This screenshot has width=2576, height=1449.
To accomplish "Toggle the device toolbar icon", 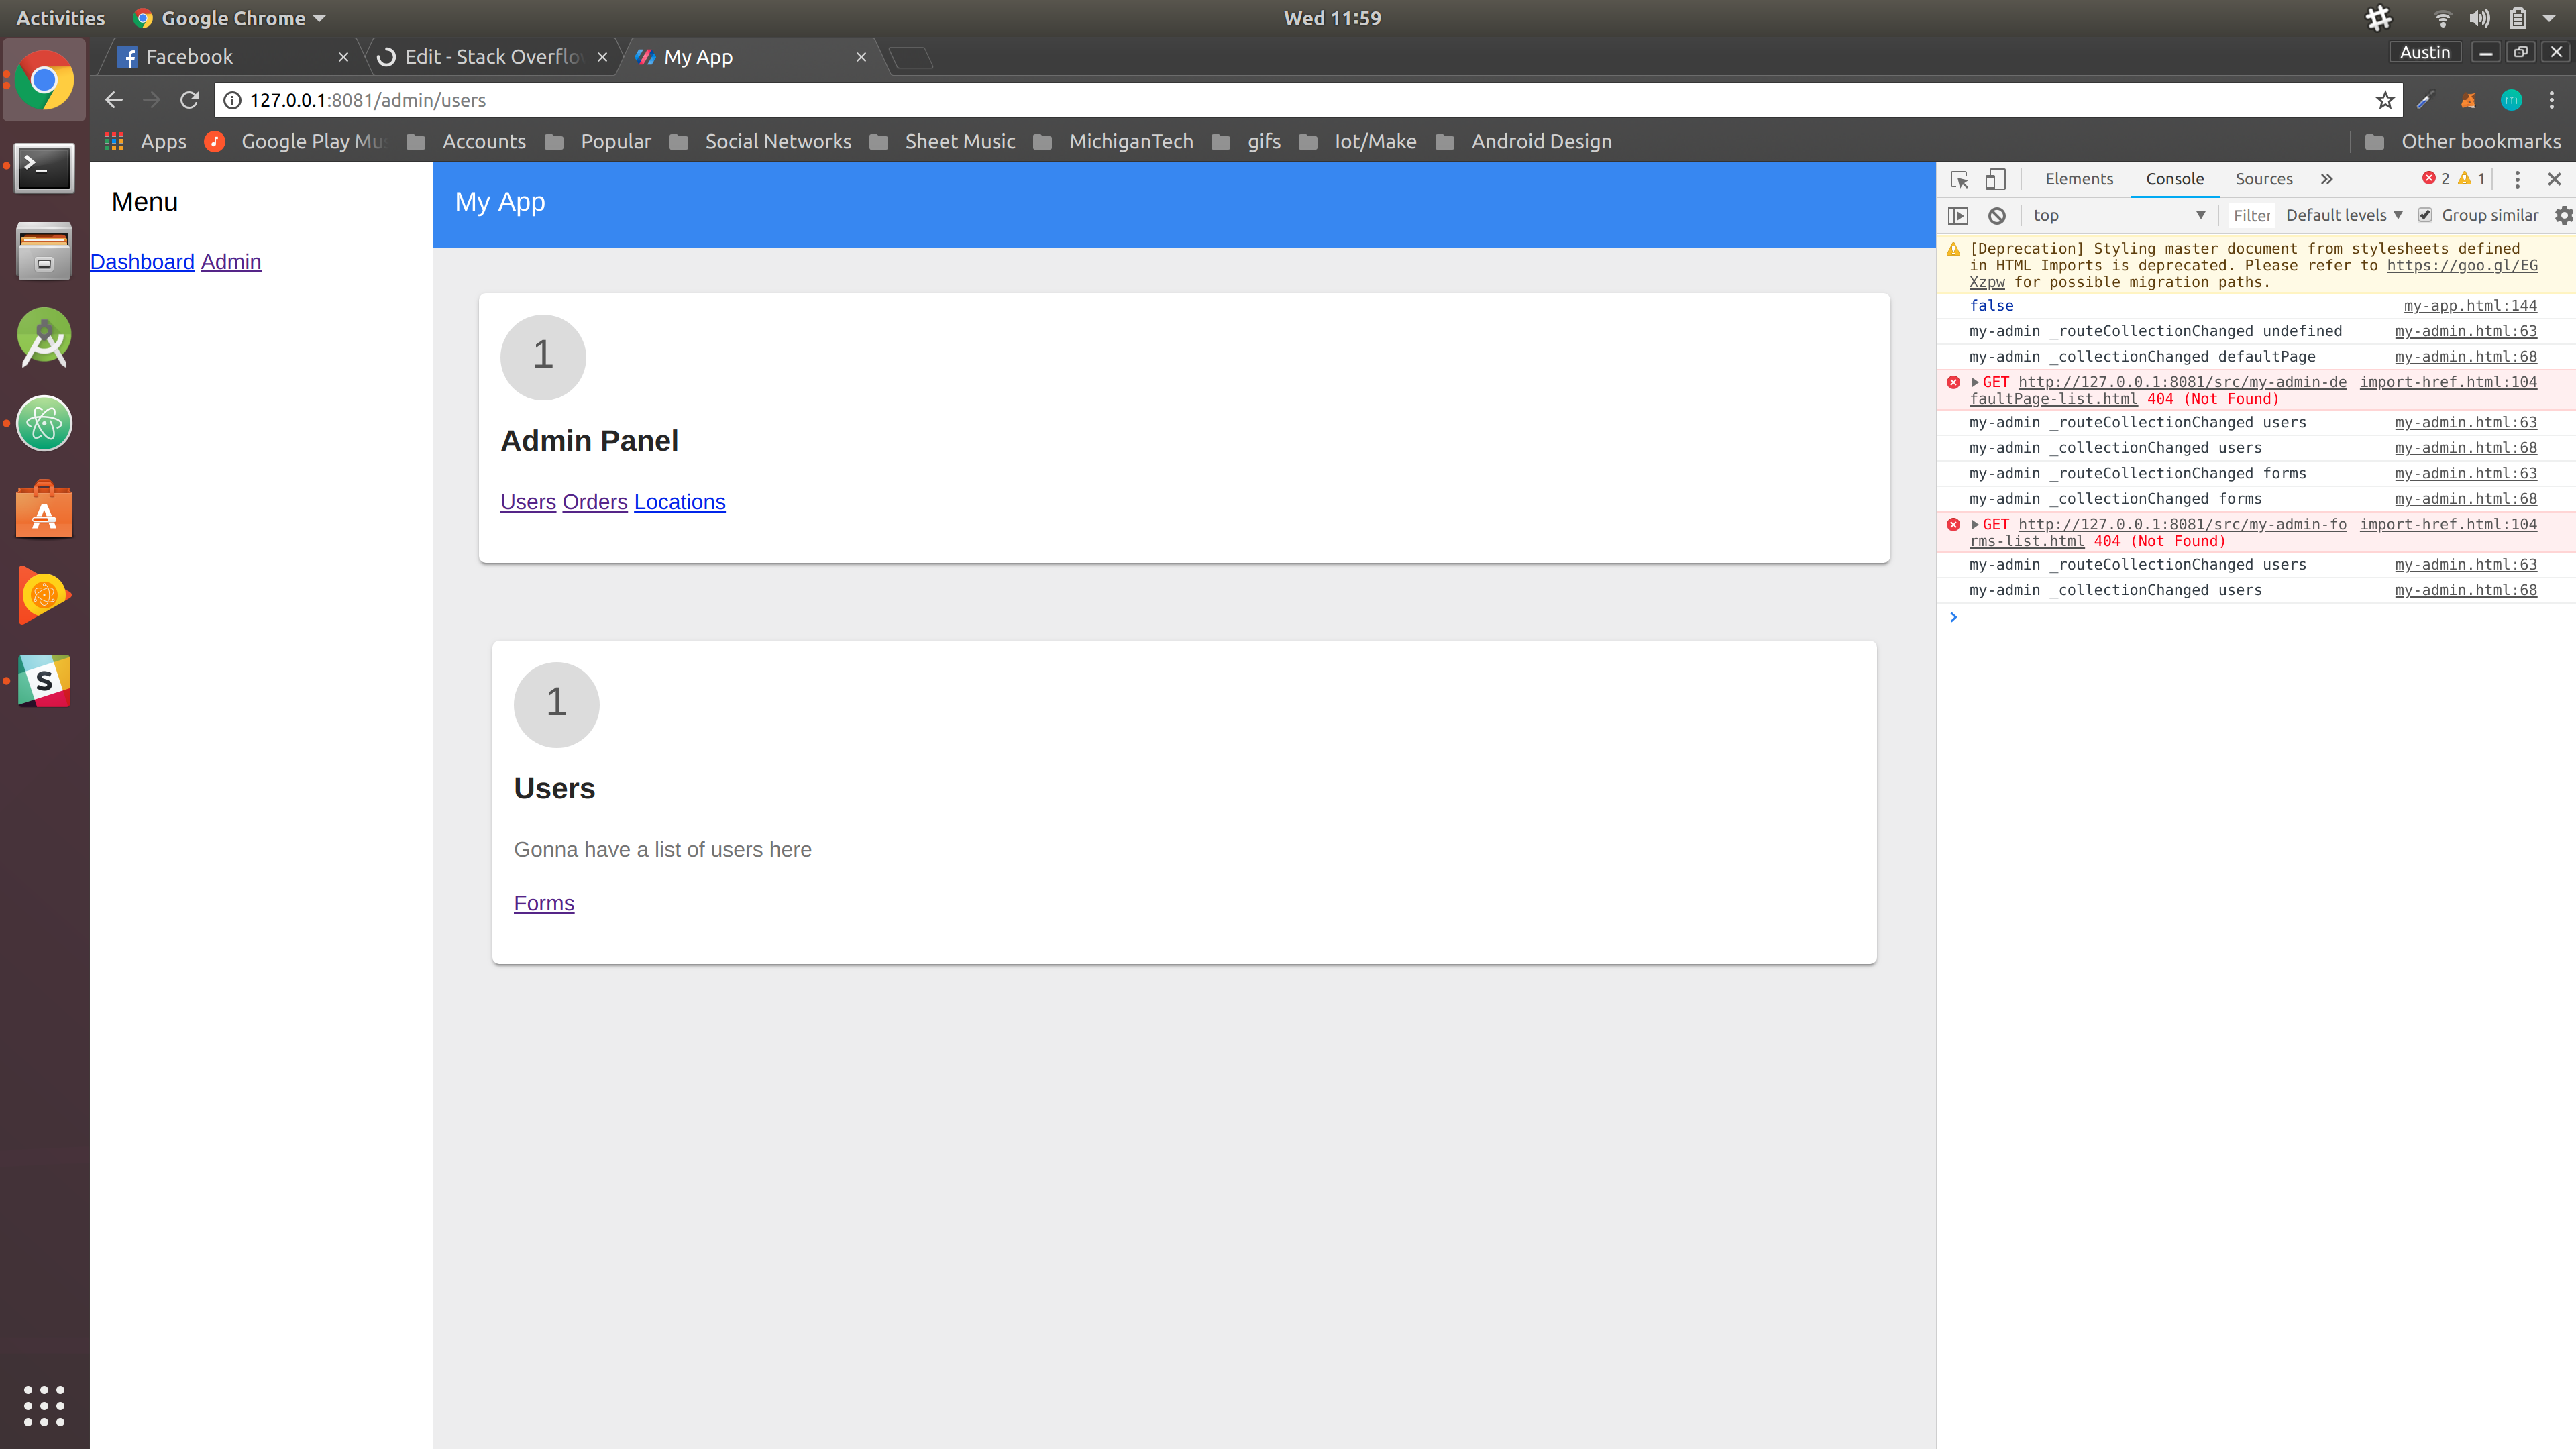I will coord(1995,179).
